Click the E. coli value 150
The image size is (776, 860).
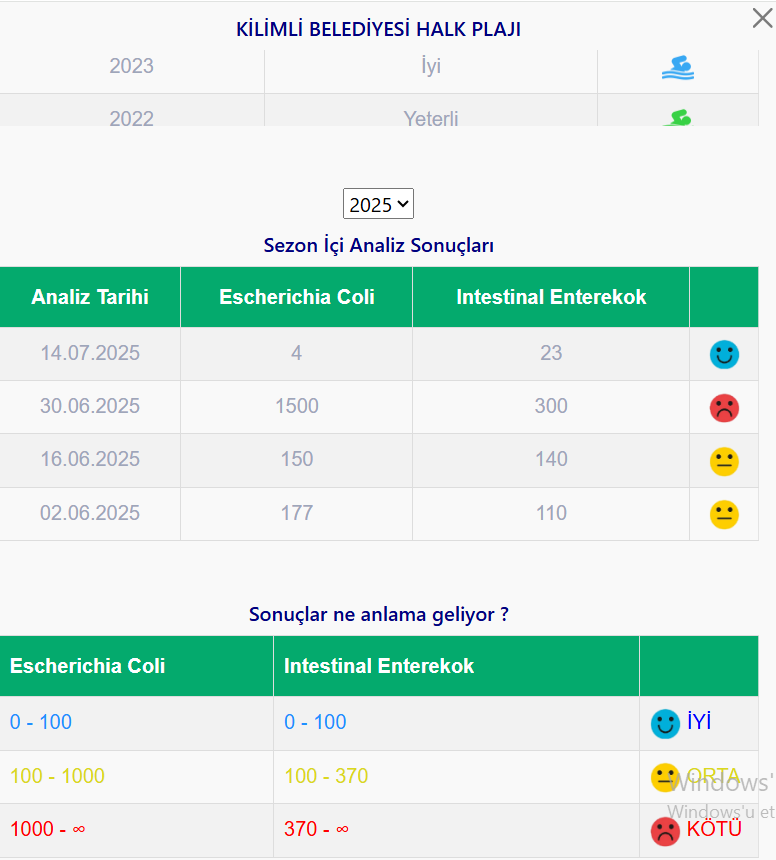(297, 459)
